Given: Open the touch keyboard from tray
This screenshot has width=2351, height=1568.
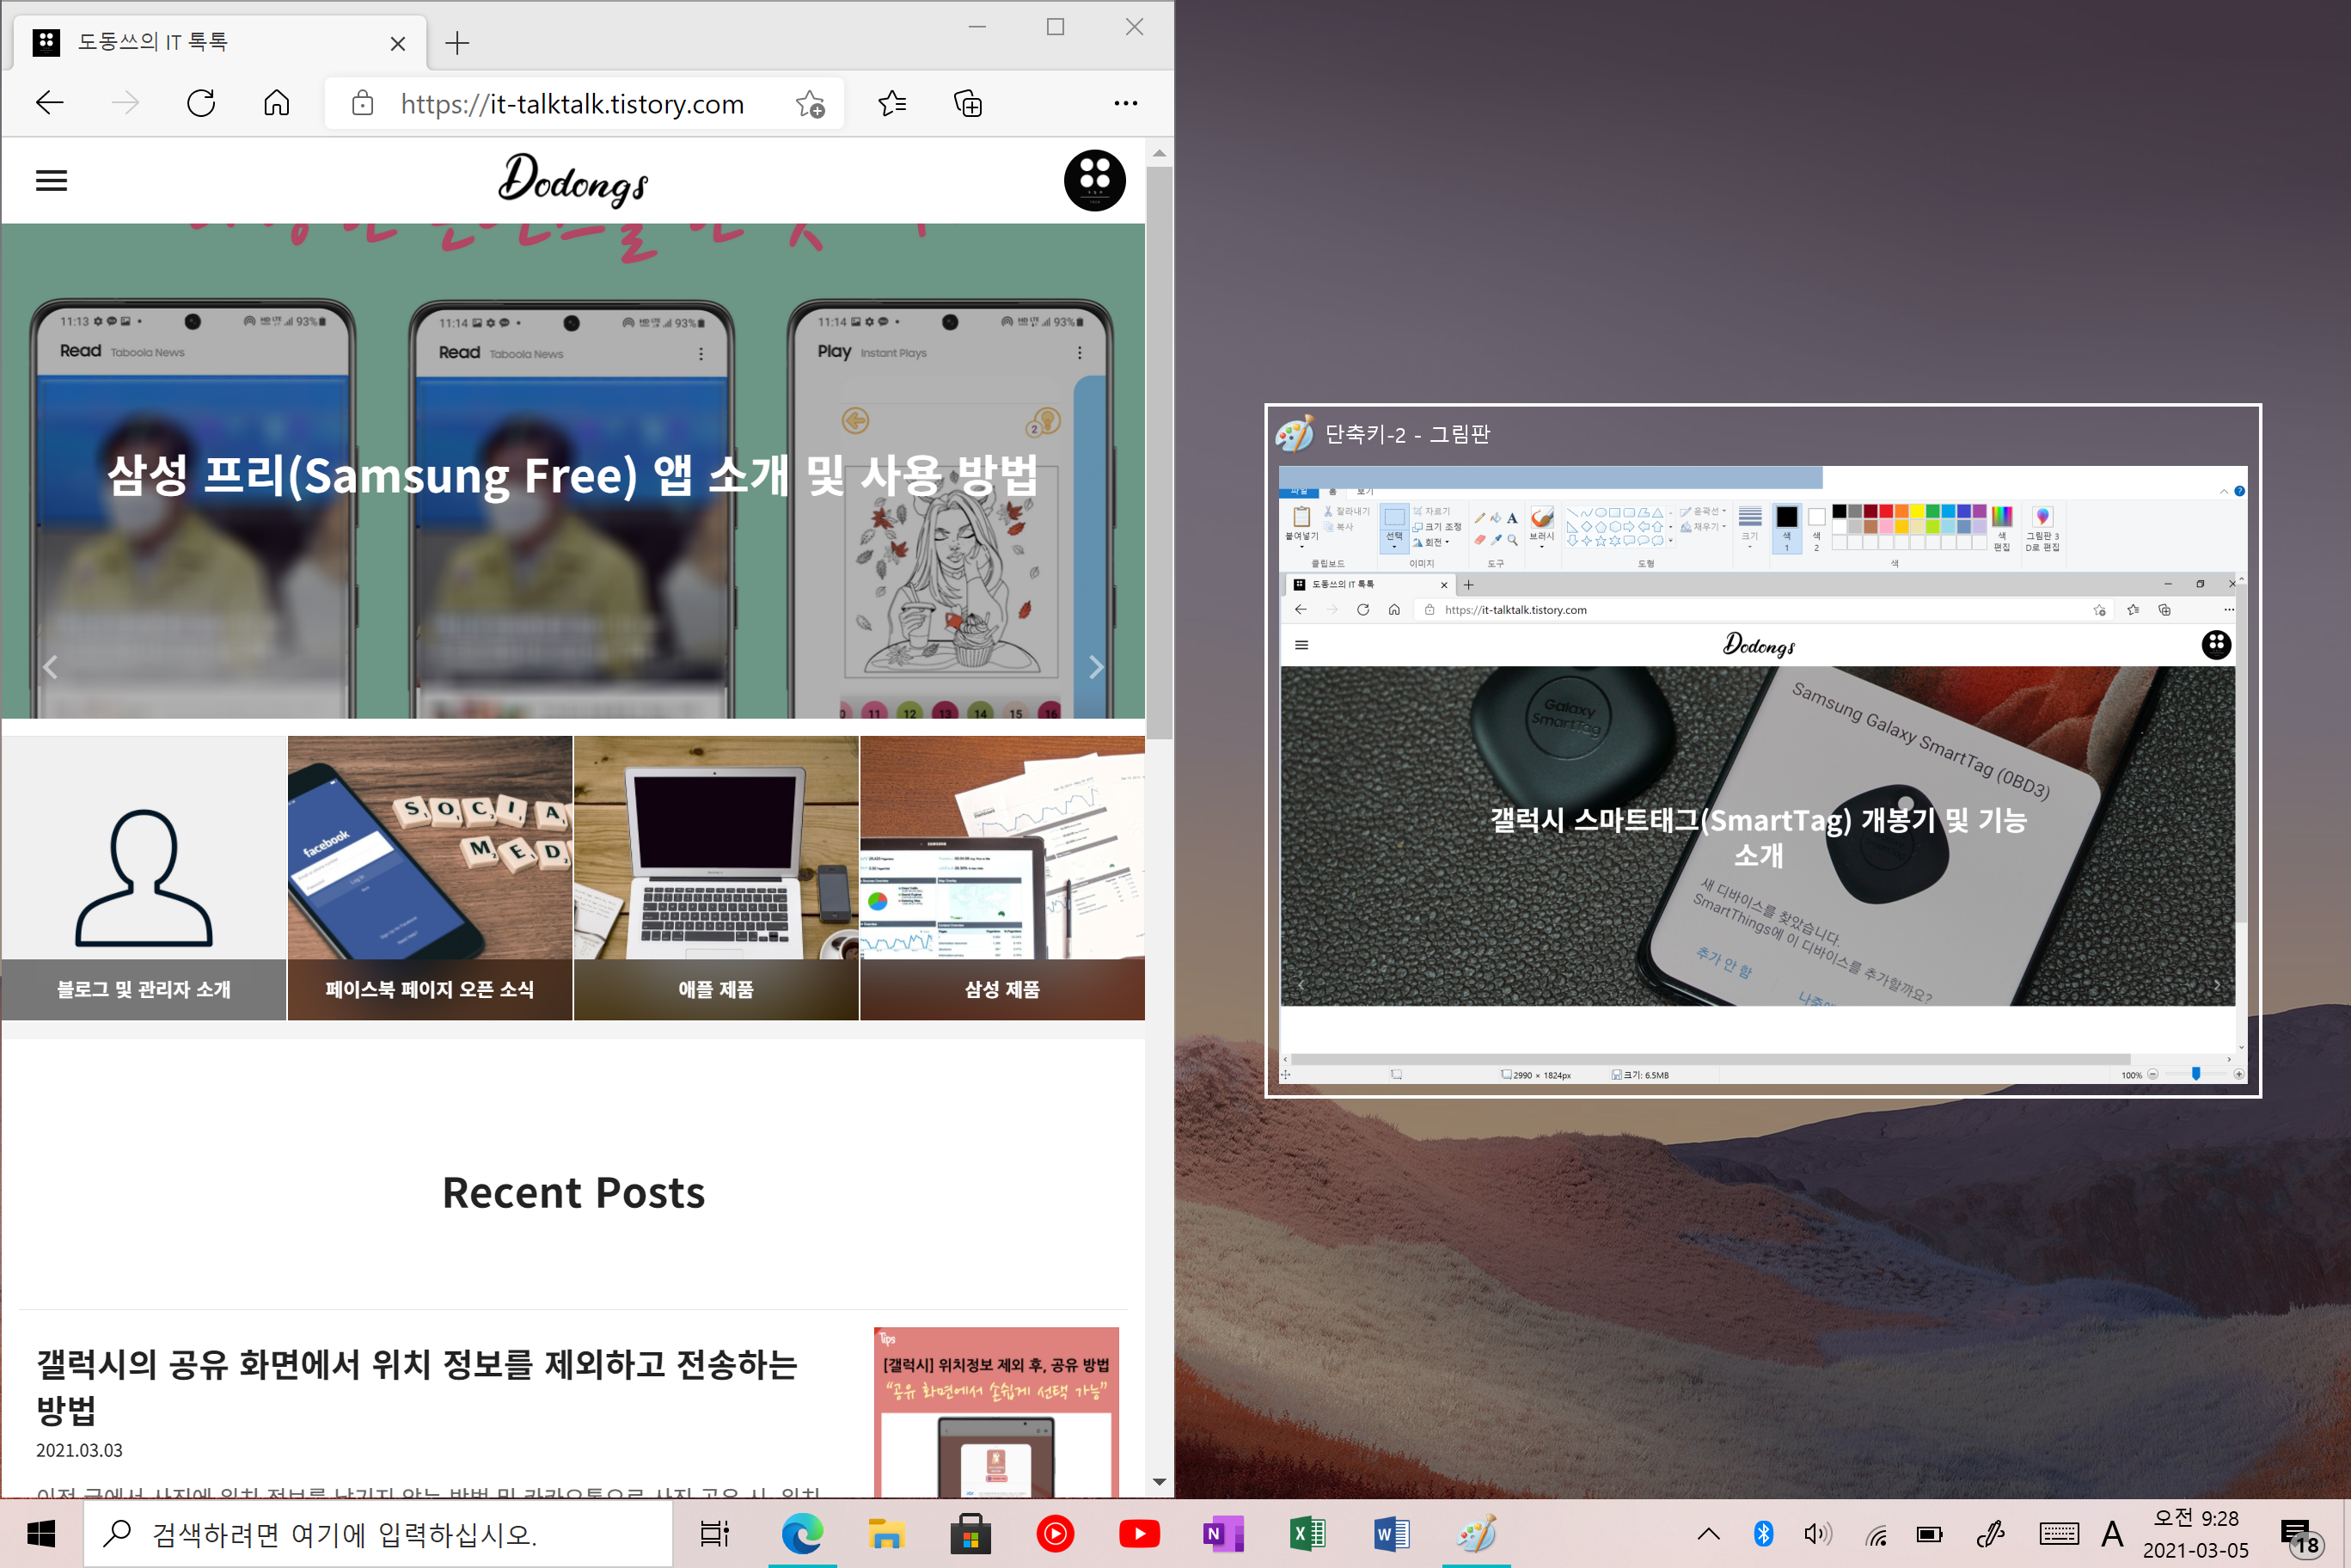Looking at the screenshot, I should coord(2058,1533).
